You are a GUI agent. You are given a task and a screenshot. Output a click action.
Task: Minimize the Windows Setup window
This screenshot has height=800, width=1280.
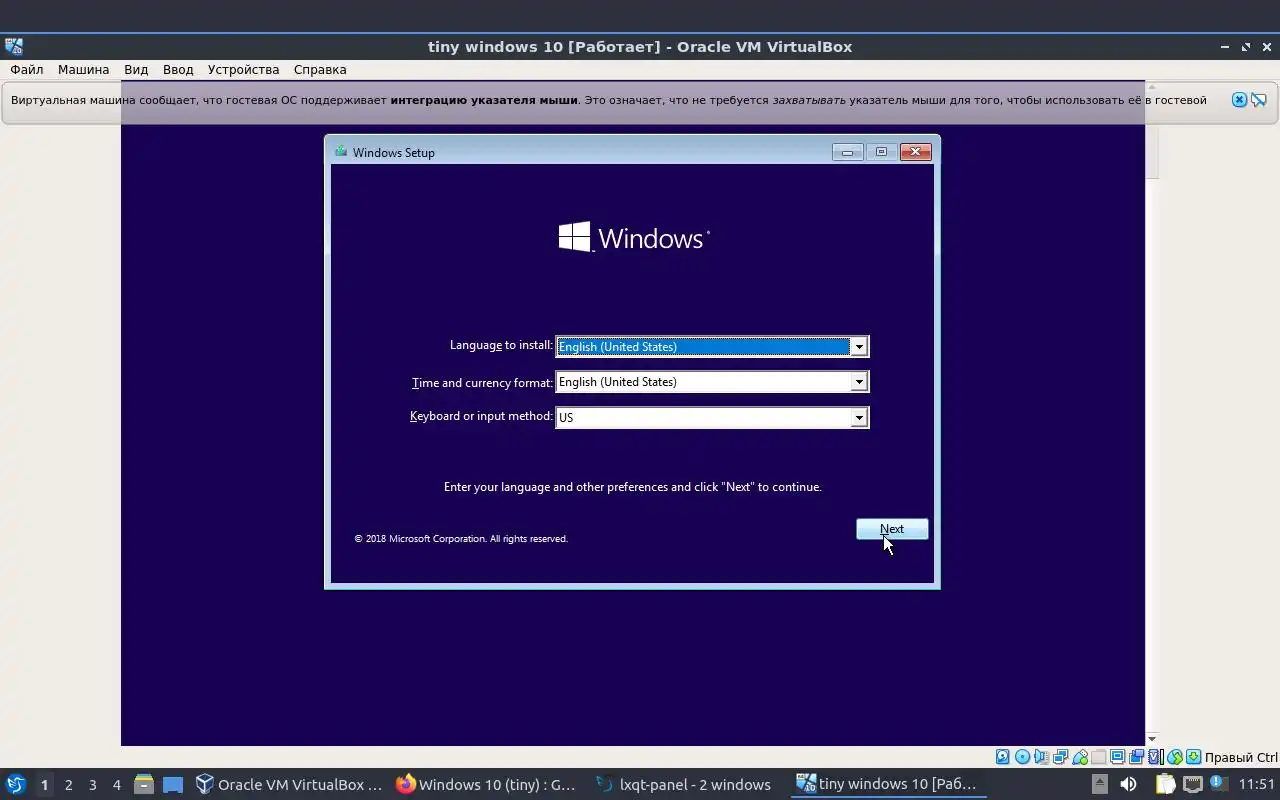coord(847,152)
